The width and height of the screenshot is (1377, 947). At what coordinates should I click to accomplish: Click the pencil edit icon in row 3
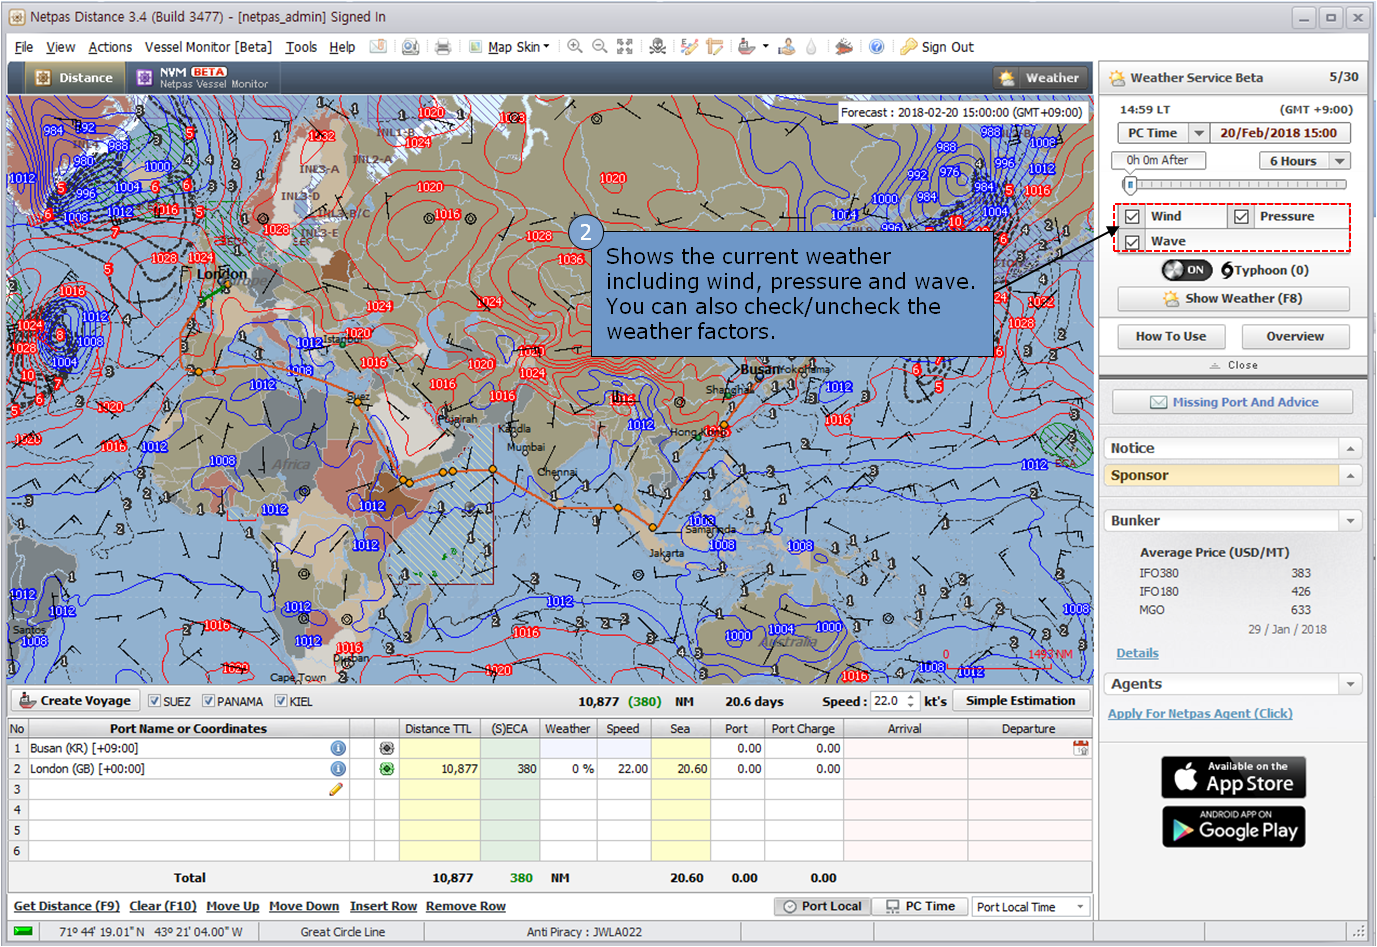click(336, 789)
